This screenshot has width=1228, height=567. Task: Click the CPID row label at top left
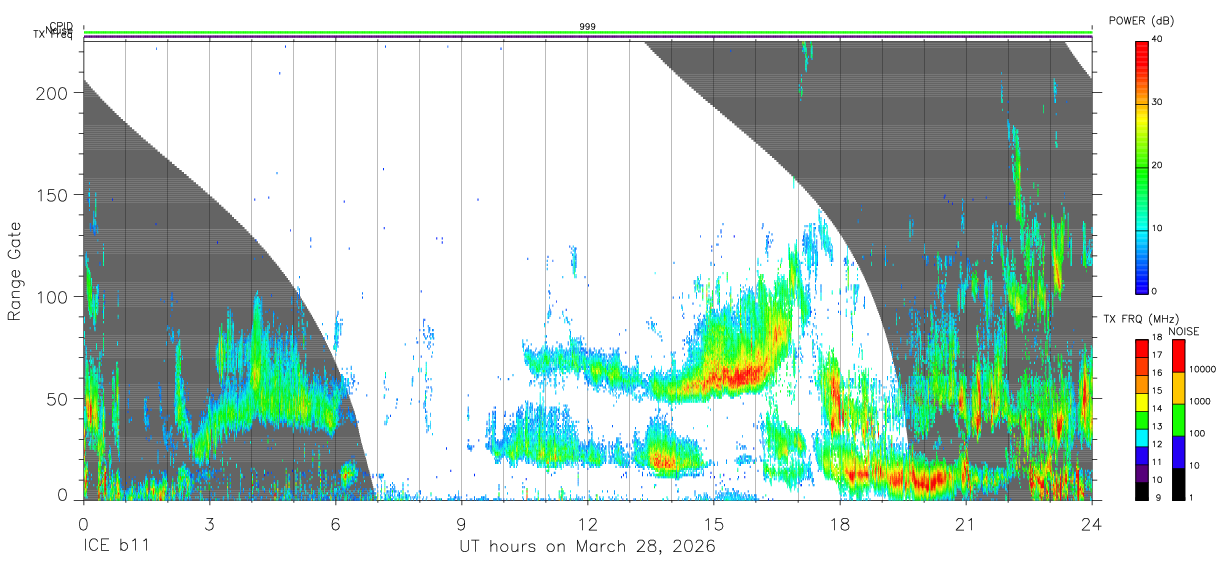click(x=61, y=27)
